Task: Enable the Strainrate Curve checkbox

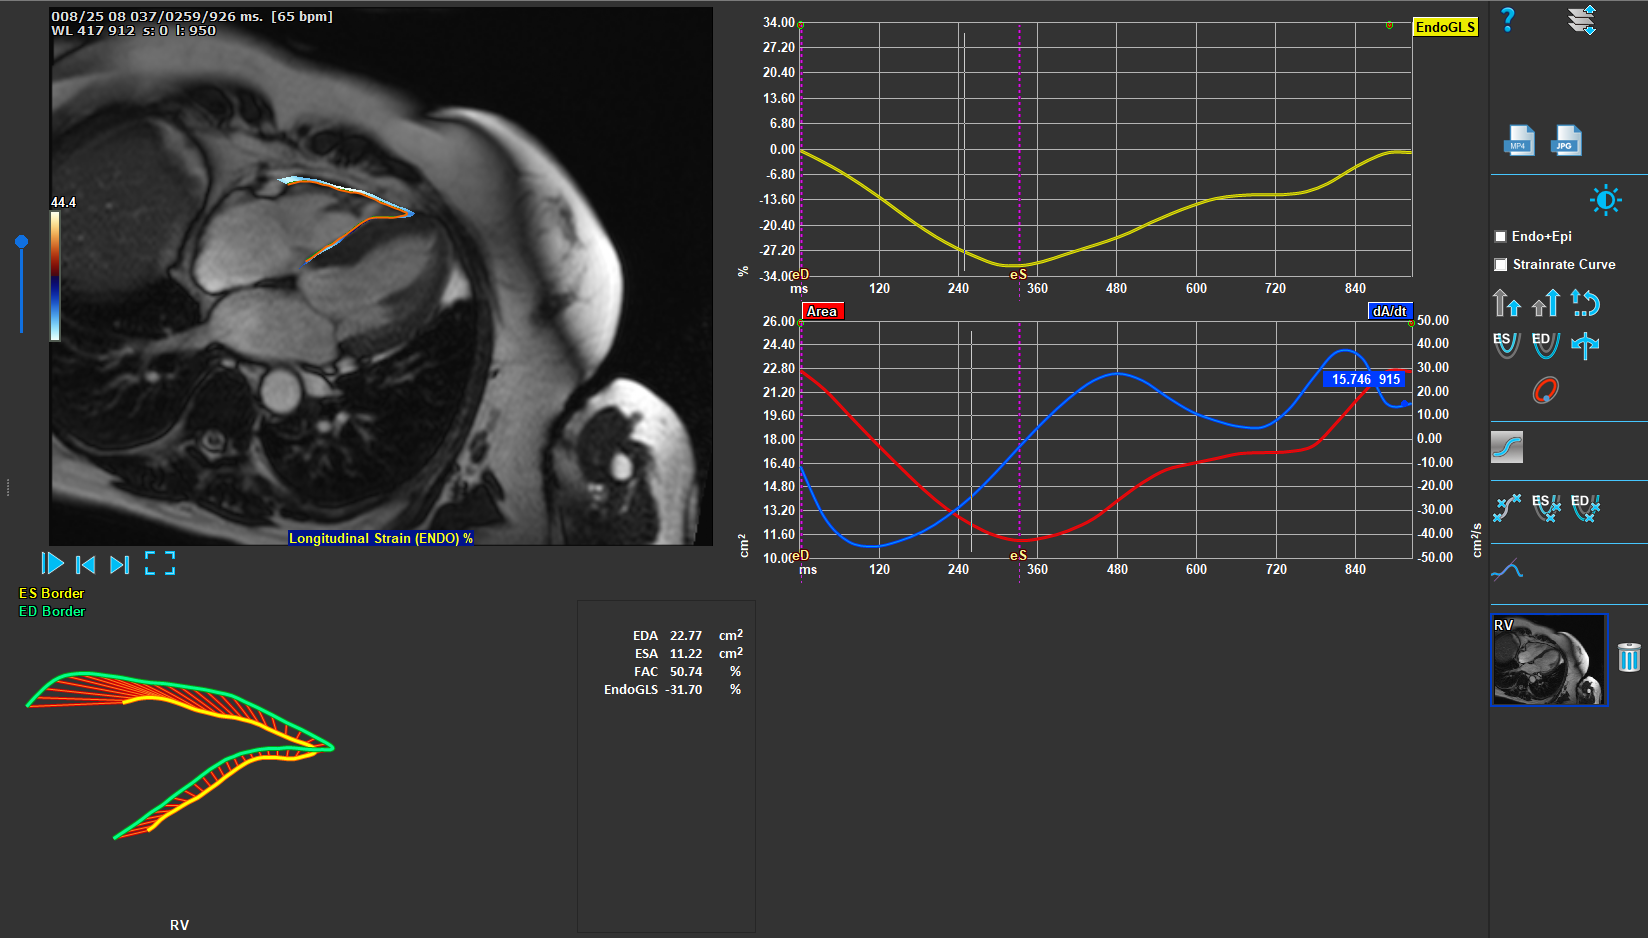Action: [1500, 265]
